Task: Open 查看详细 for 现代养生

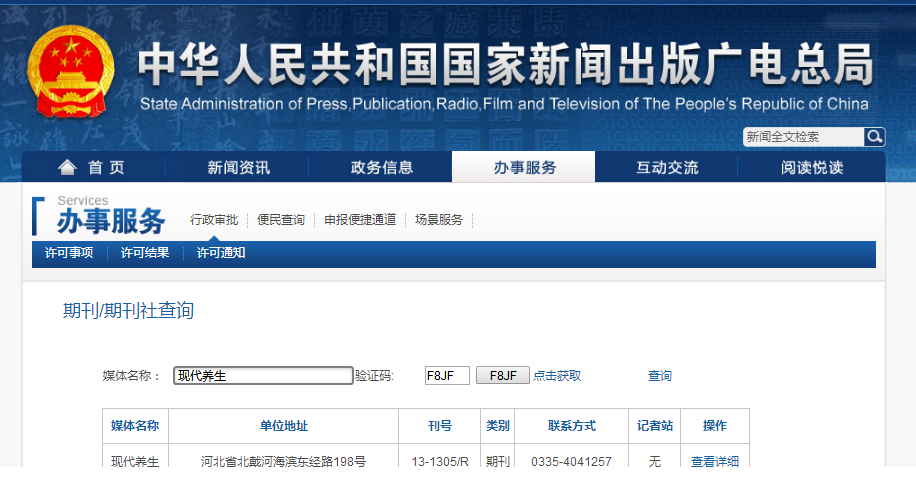Action: pyautogui.click(x=715, y=461)
